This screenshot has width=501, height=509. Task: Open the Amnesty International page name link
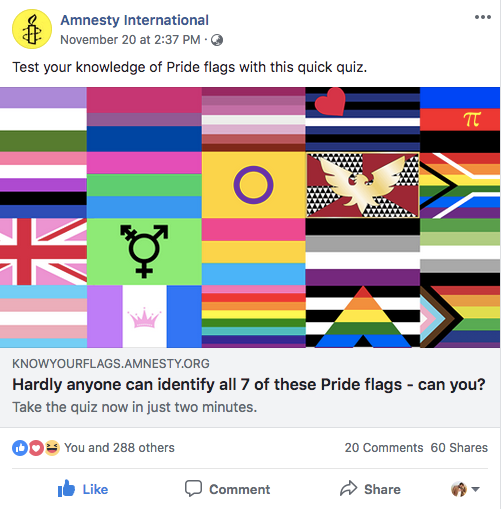(134, 20)
